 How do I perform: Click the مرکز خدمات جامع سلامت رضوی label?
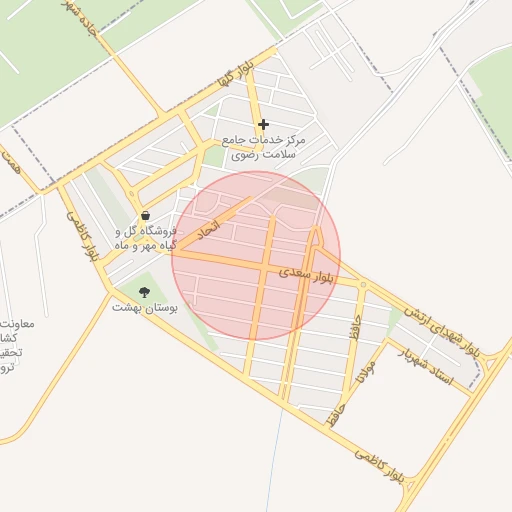[x=263, y=147]
